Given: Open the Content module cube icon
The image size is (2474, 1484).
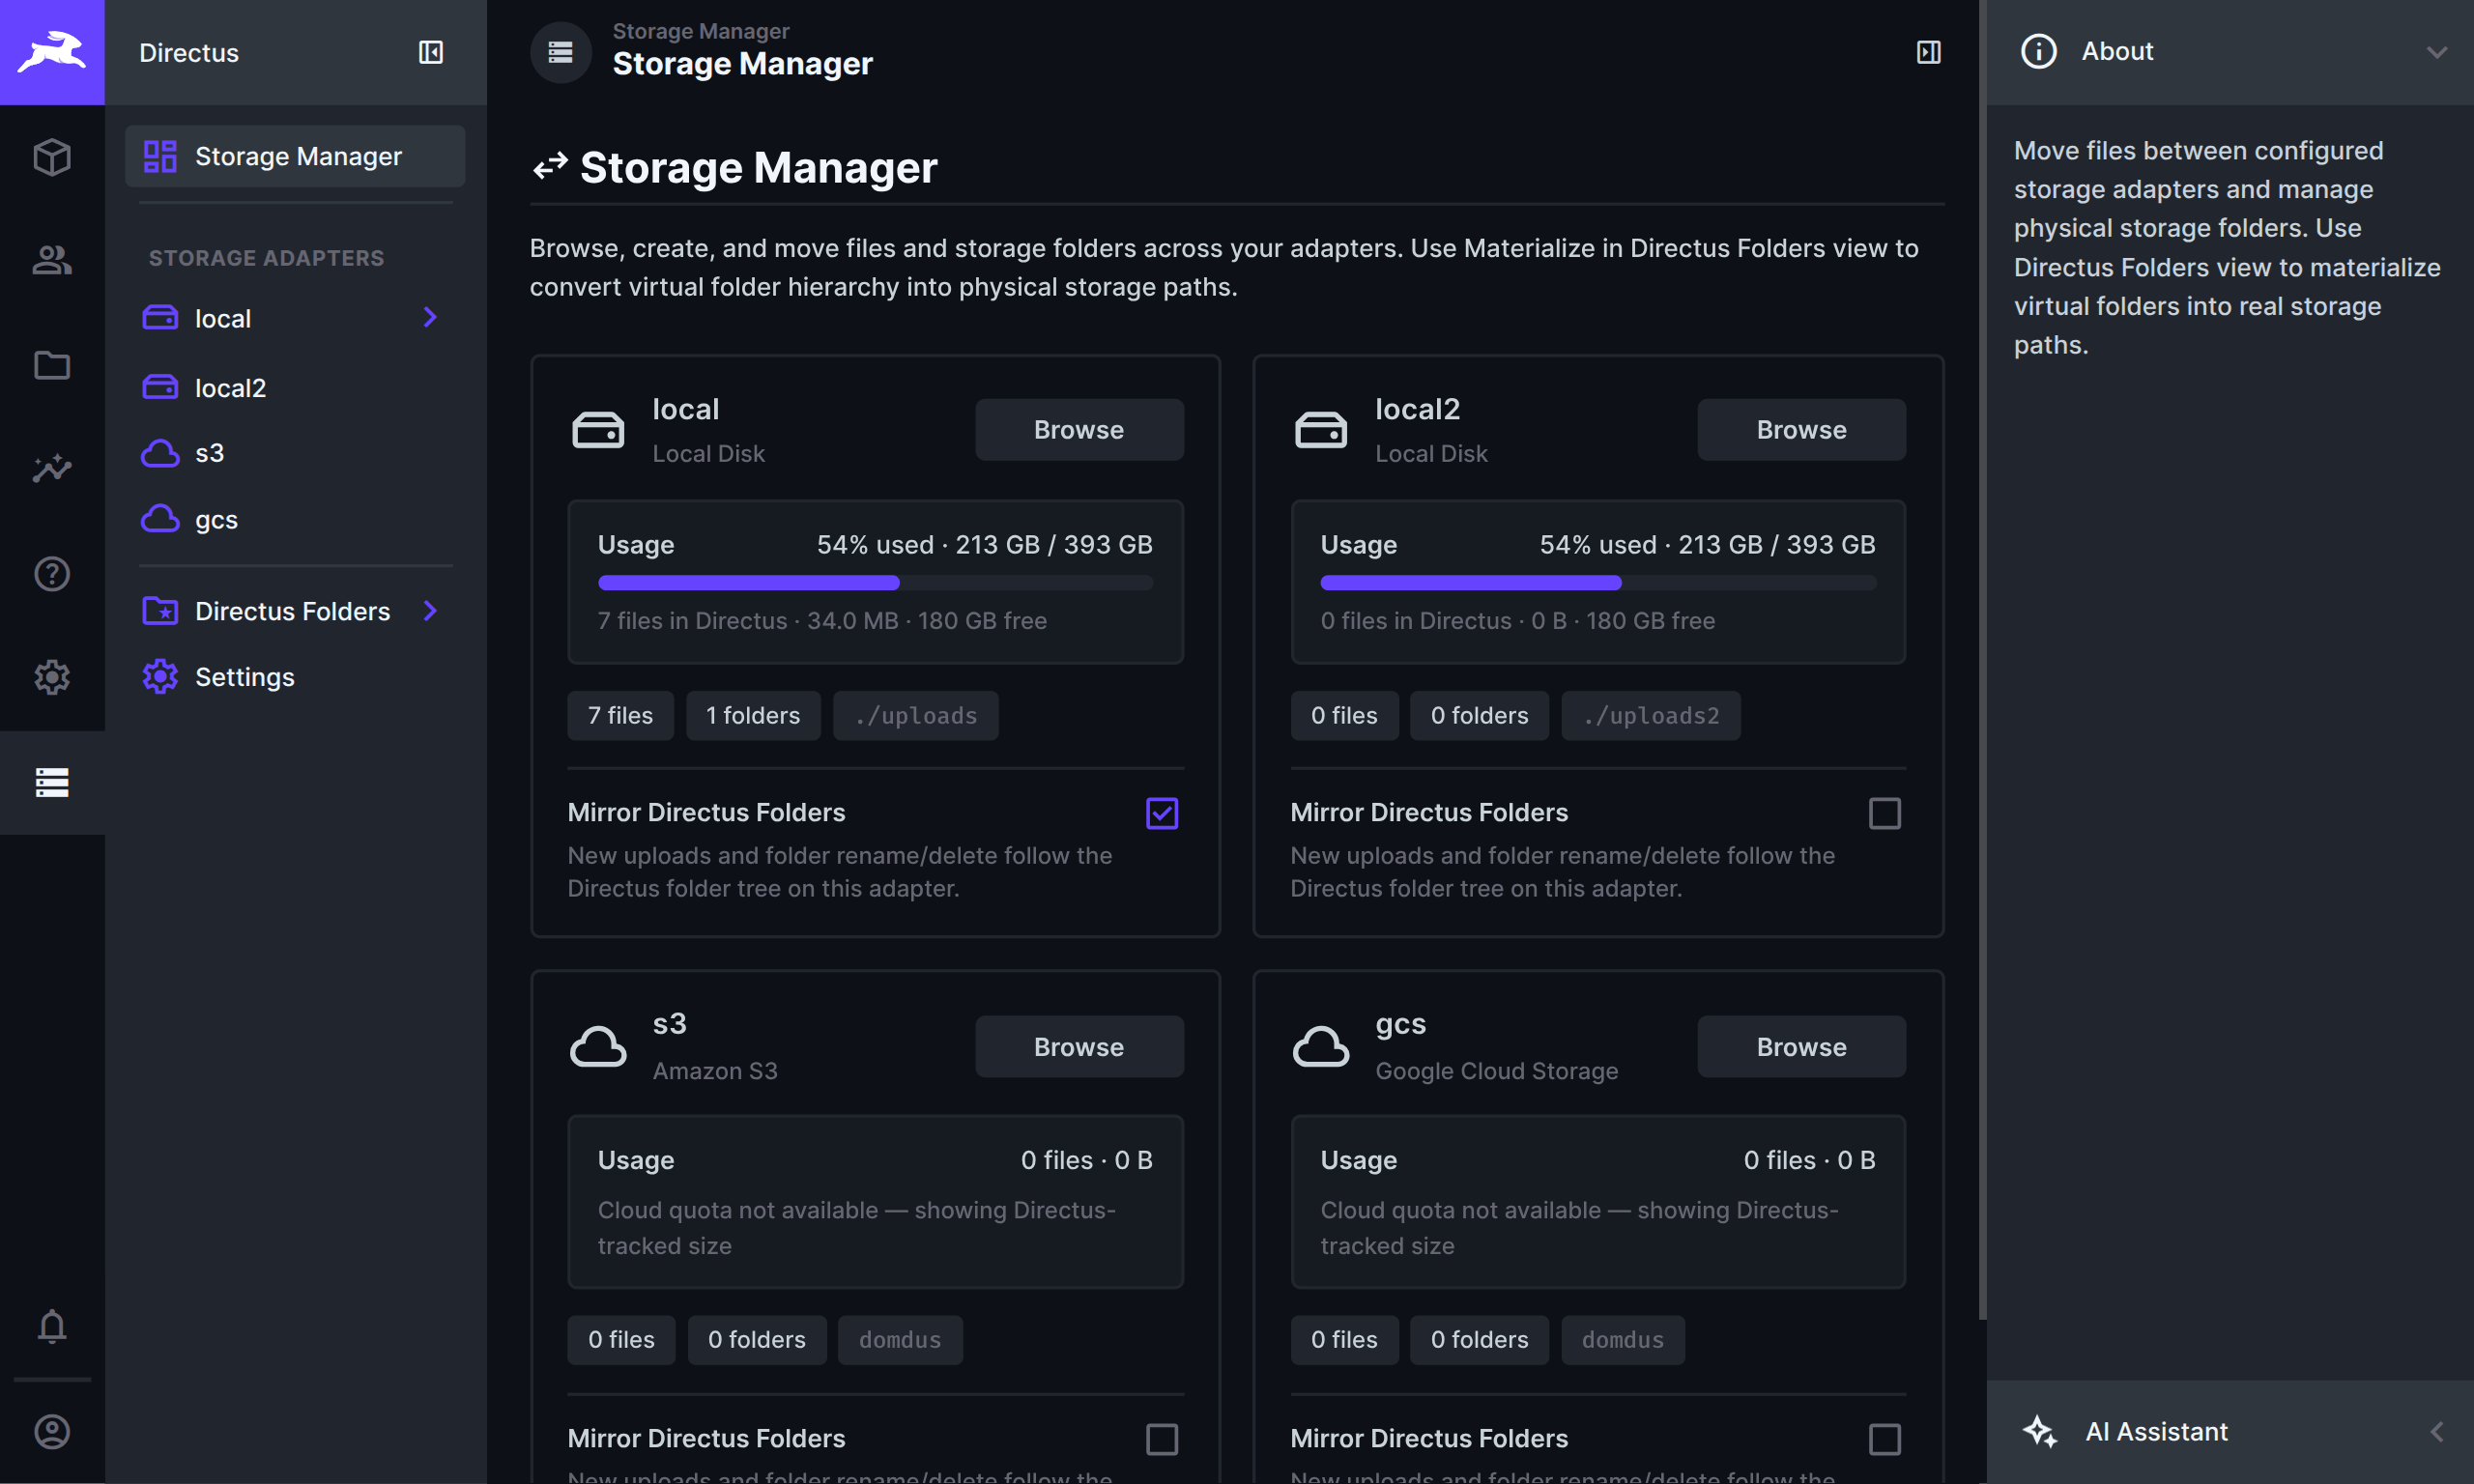Looking at the screenshot, I should pos(52,157).
